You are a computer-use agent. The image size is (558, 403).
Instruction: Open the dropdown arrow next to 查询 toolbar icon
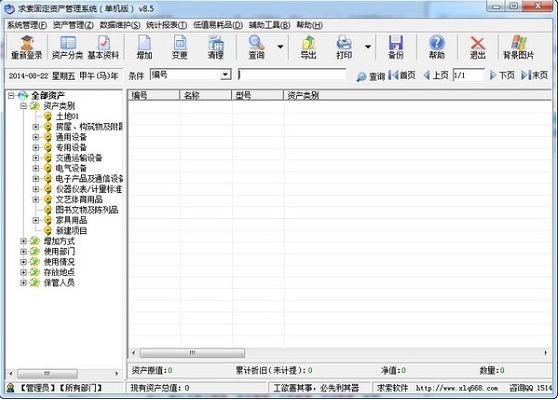280,47
